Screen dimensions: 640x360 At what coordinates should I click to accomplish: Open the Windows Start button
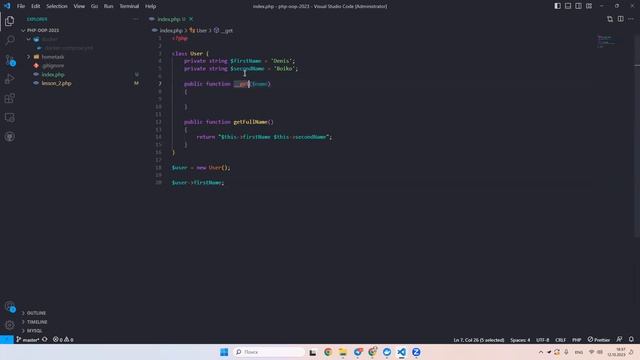pyautogui.click(x=224, y=352)
